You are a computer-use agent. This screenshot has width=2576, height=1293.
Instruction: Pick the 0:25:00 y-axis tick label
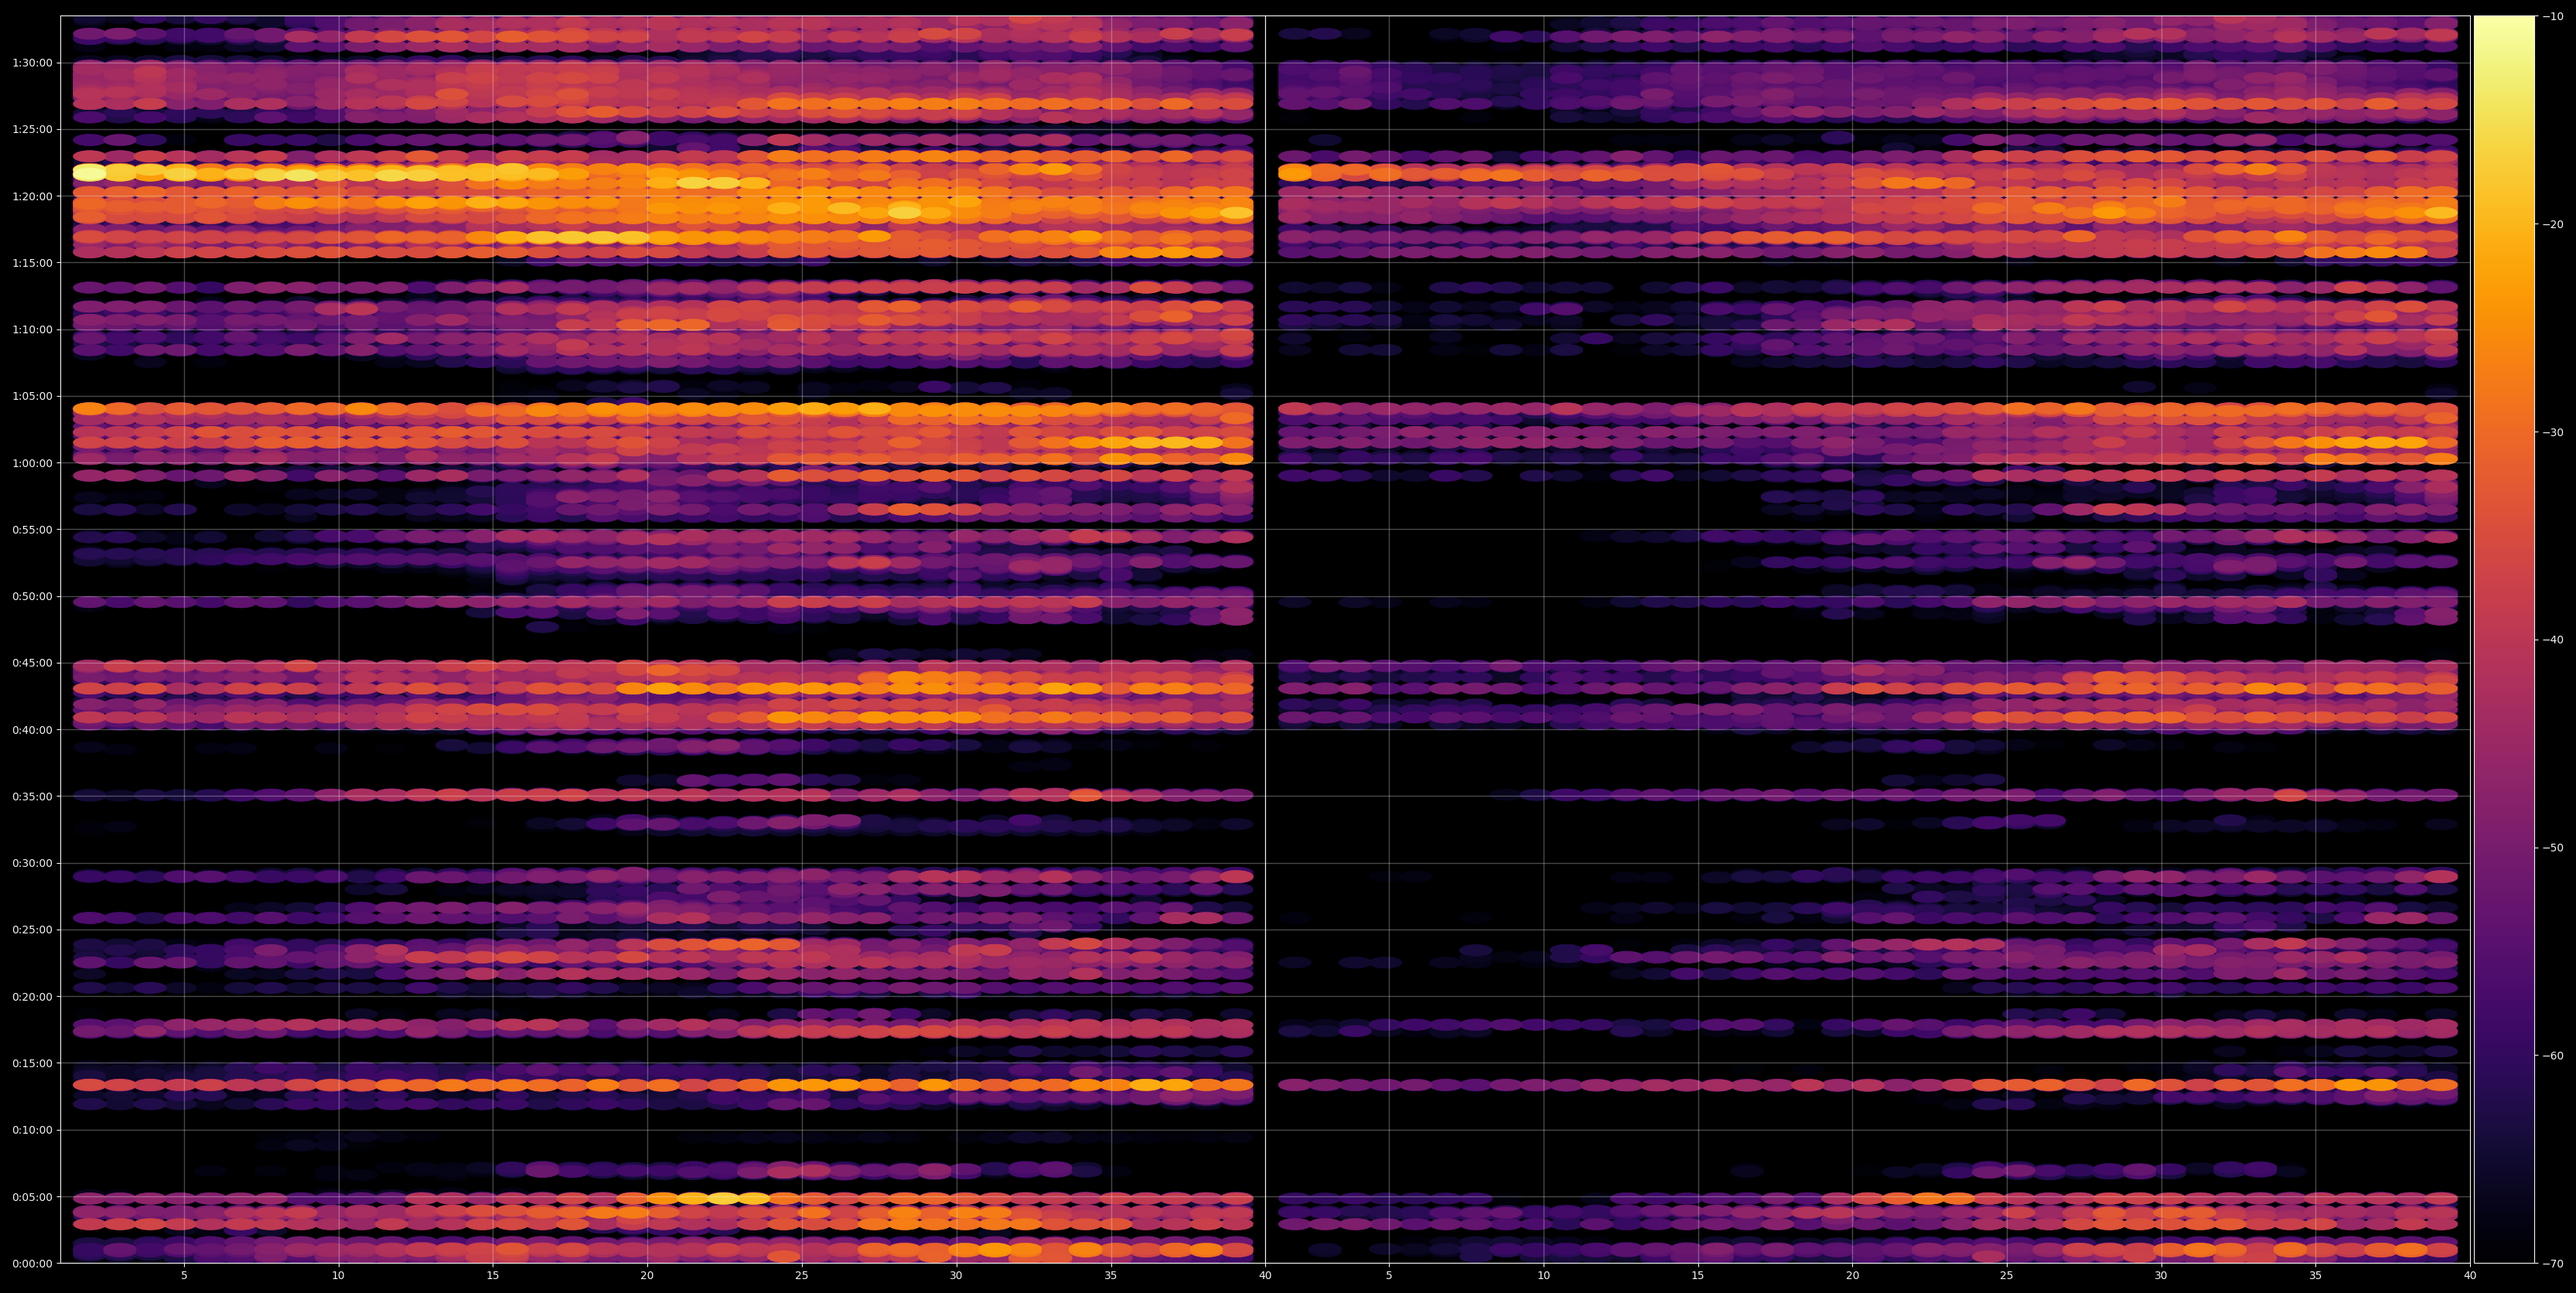tap(32, 930)
